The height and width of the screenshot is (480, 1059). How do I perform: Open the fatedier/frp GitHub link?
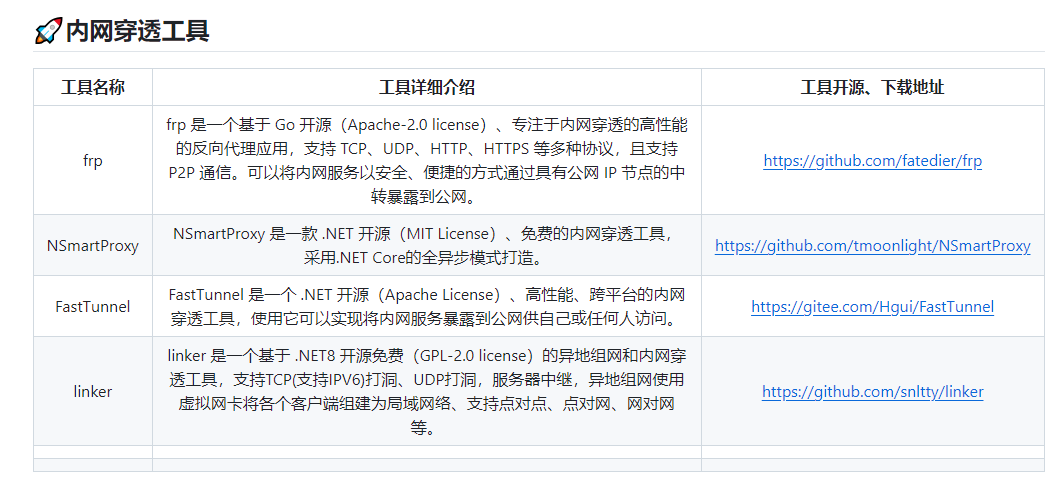click(x=872, y=160)
